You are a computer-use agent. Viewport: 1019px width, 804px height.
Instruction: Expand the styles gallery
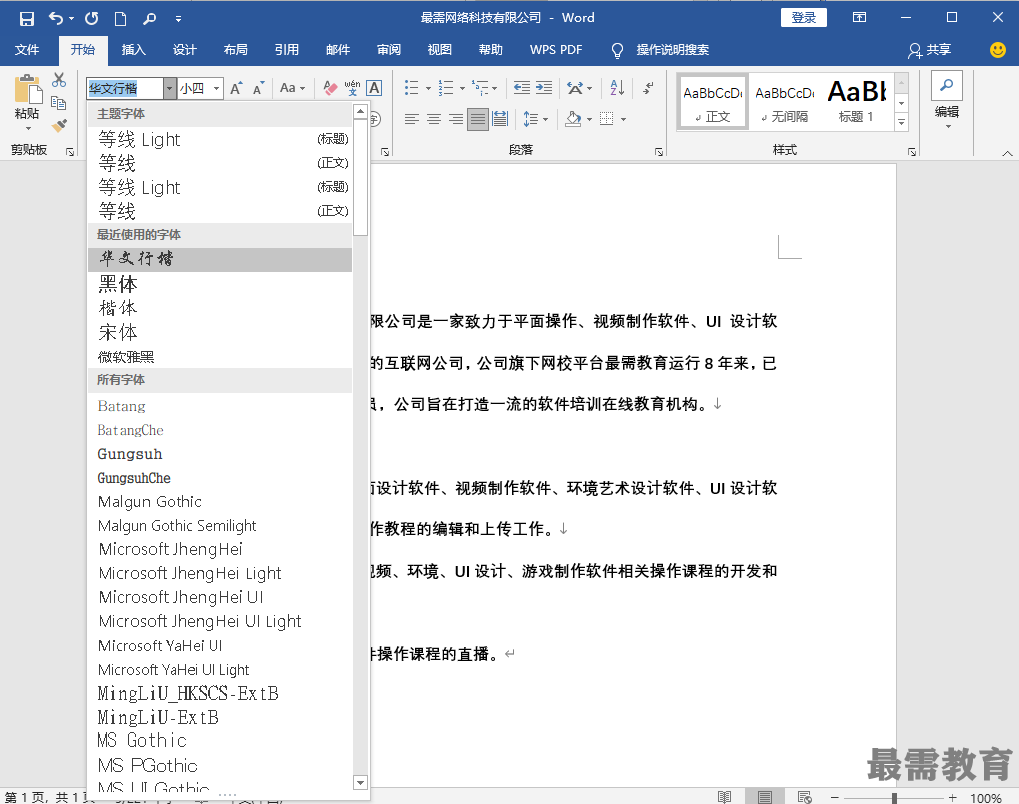point(901,122)
